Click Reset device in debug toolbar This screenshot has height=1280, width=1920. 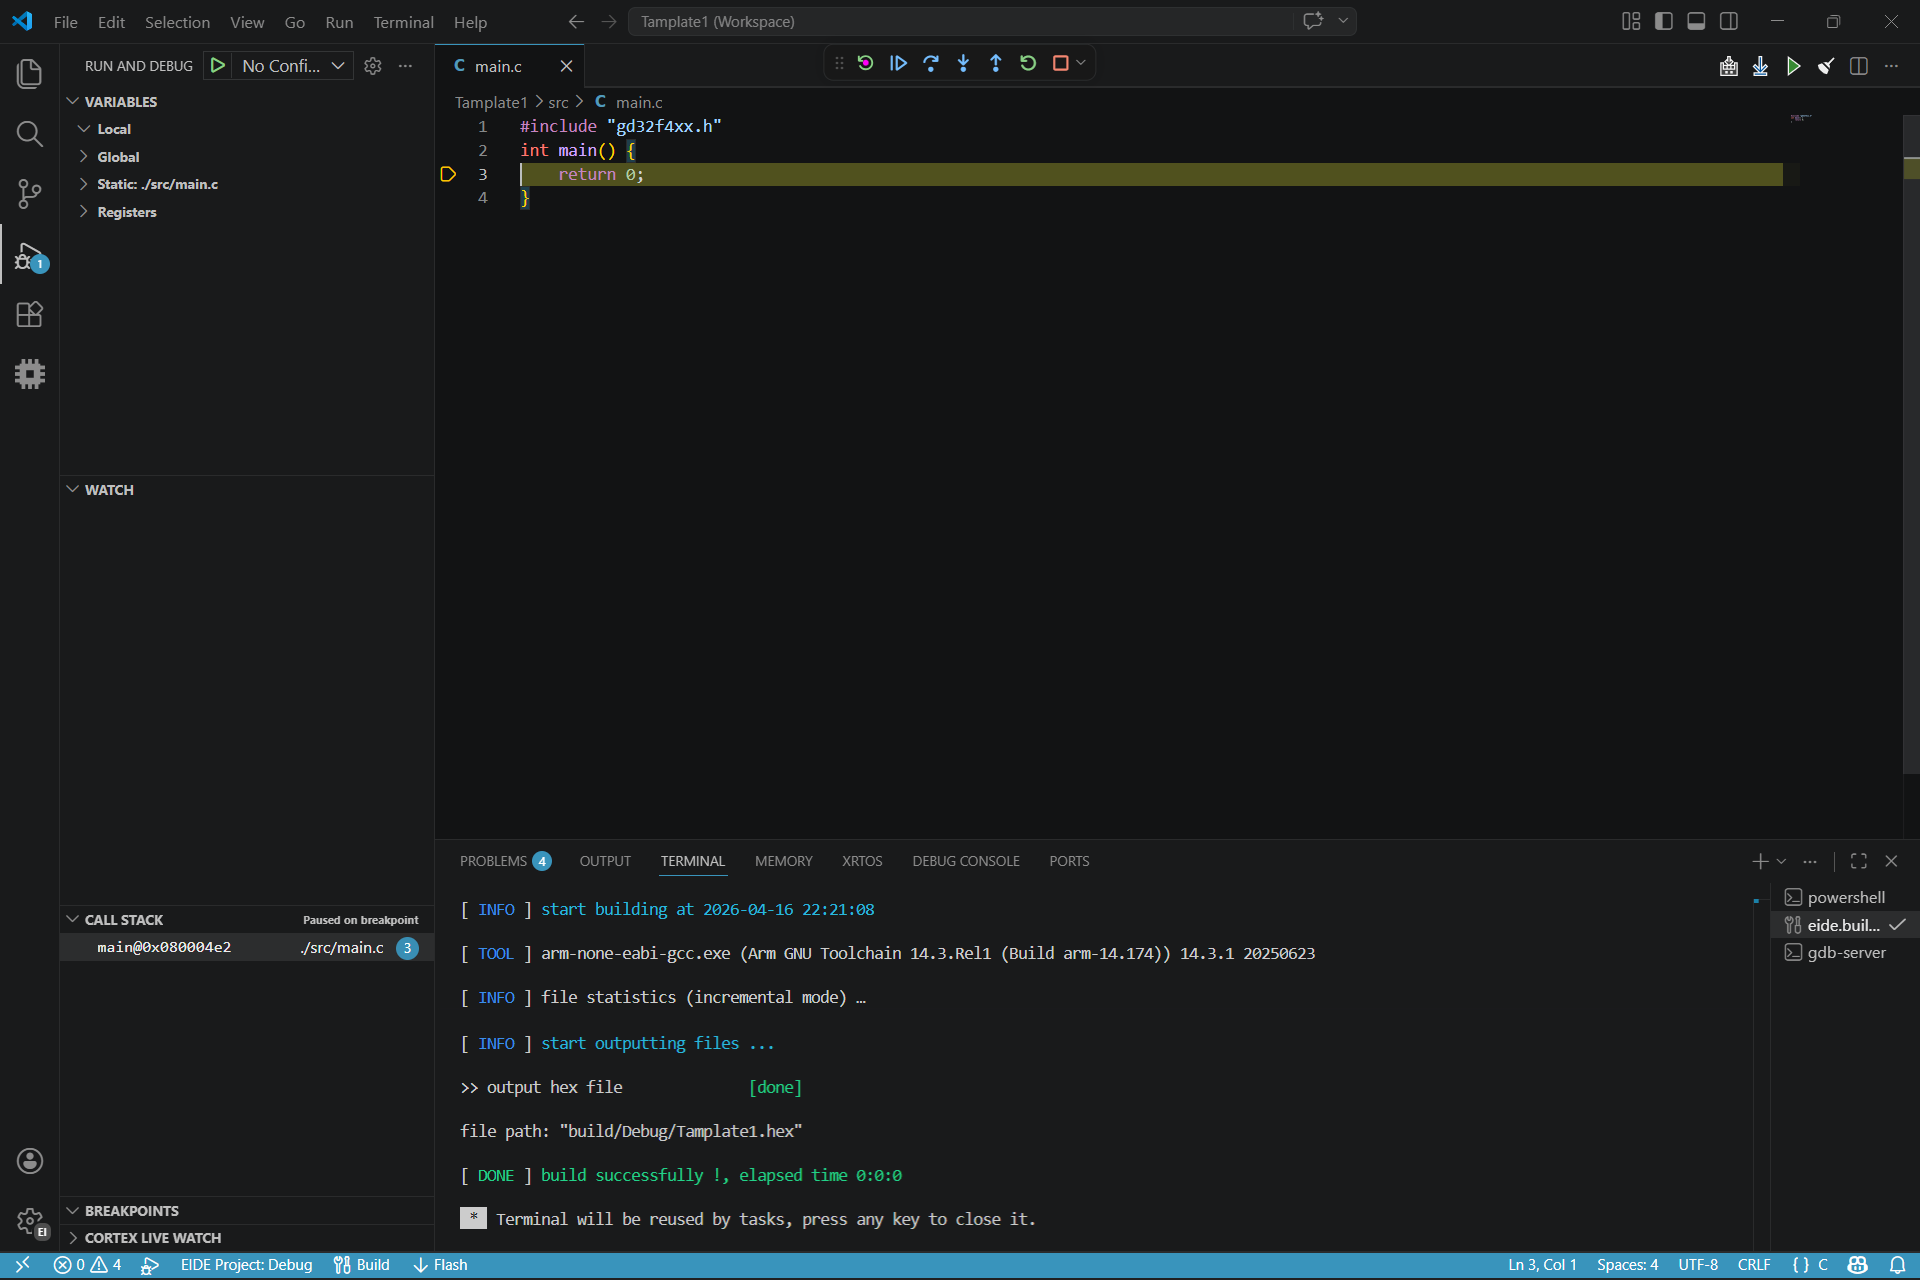866,63
